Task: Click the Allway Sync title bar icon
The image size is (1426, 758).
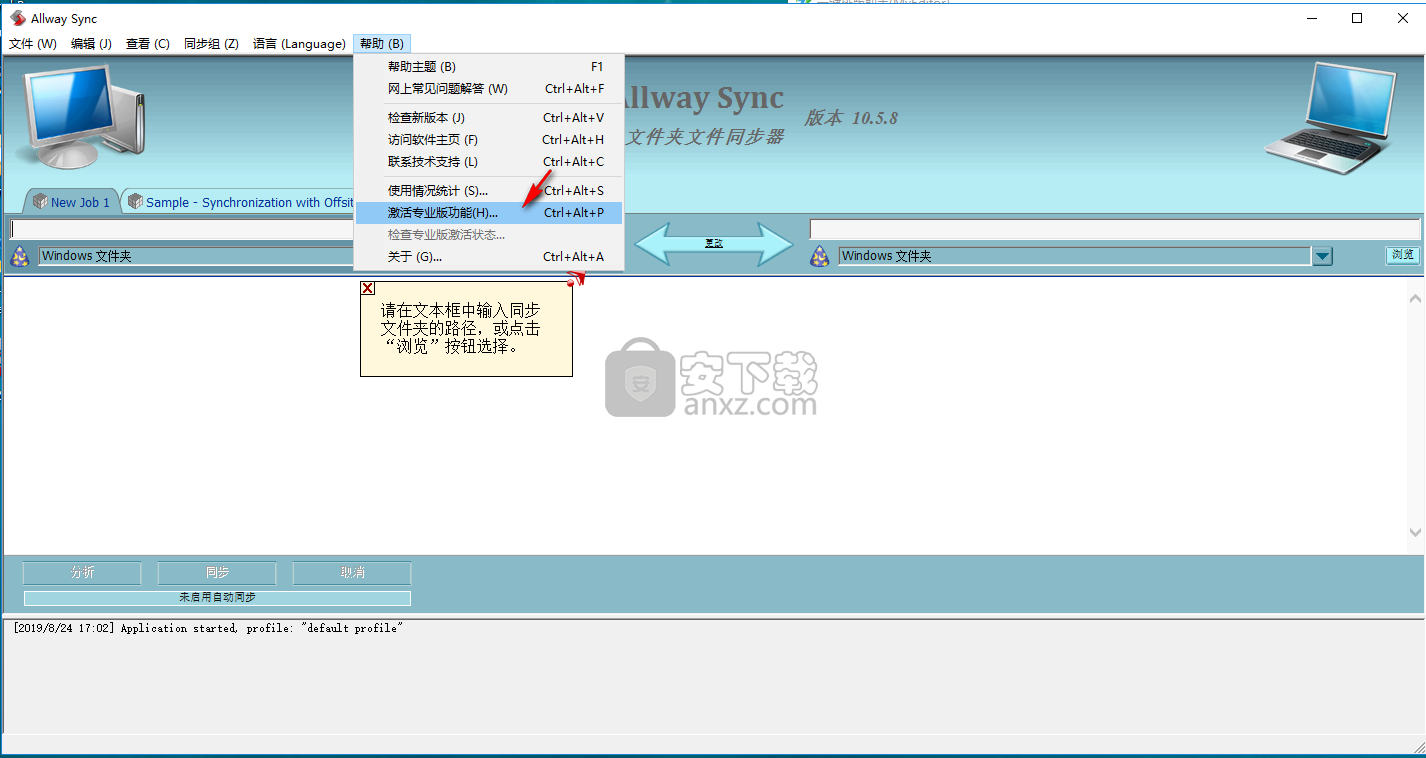Action: [17, 18]
